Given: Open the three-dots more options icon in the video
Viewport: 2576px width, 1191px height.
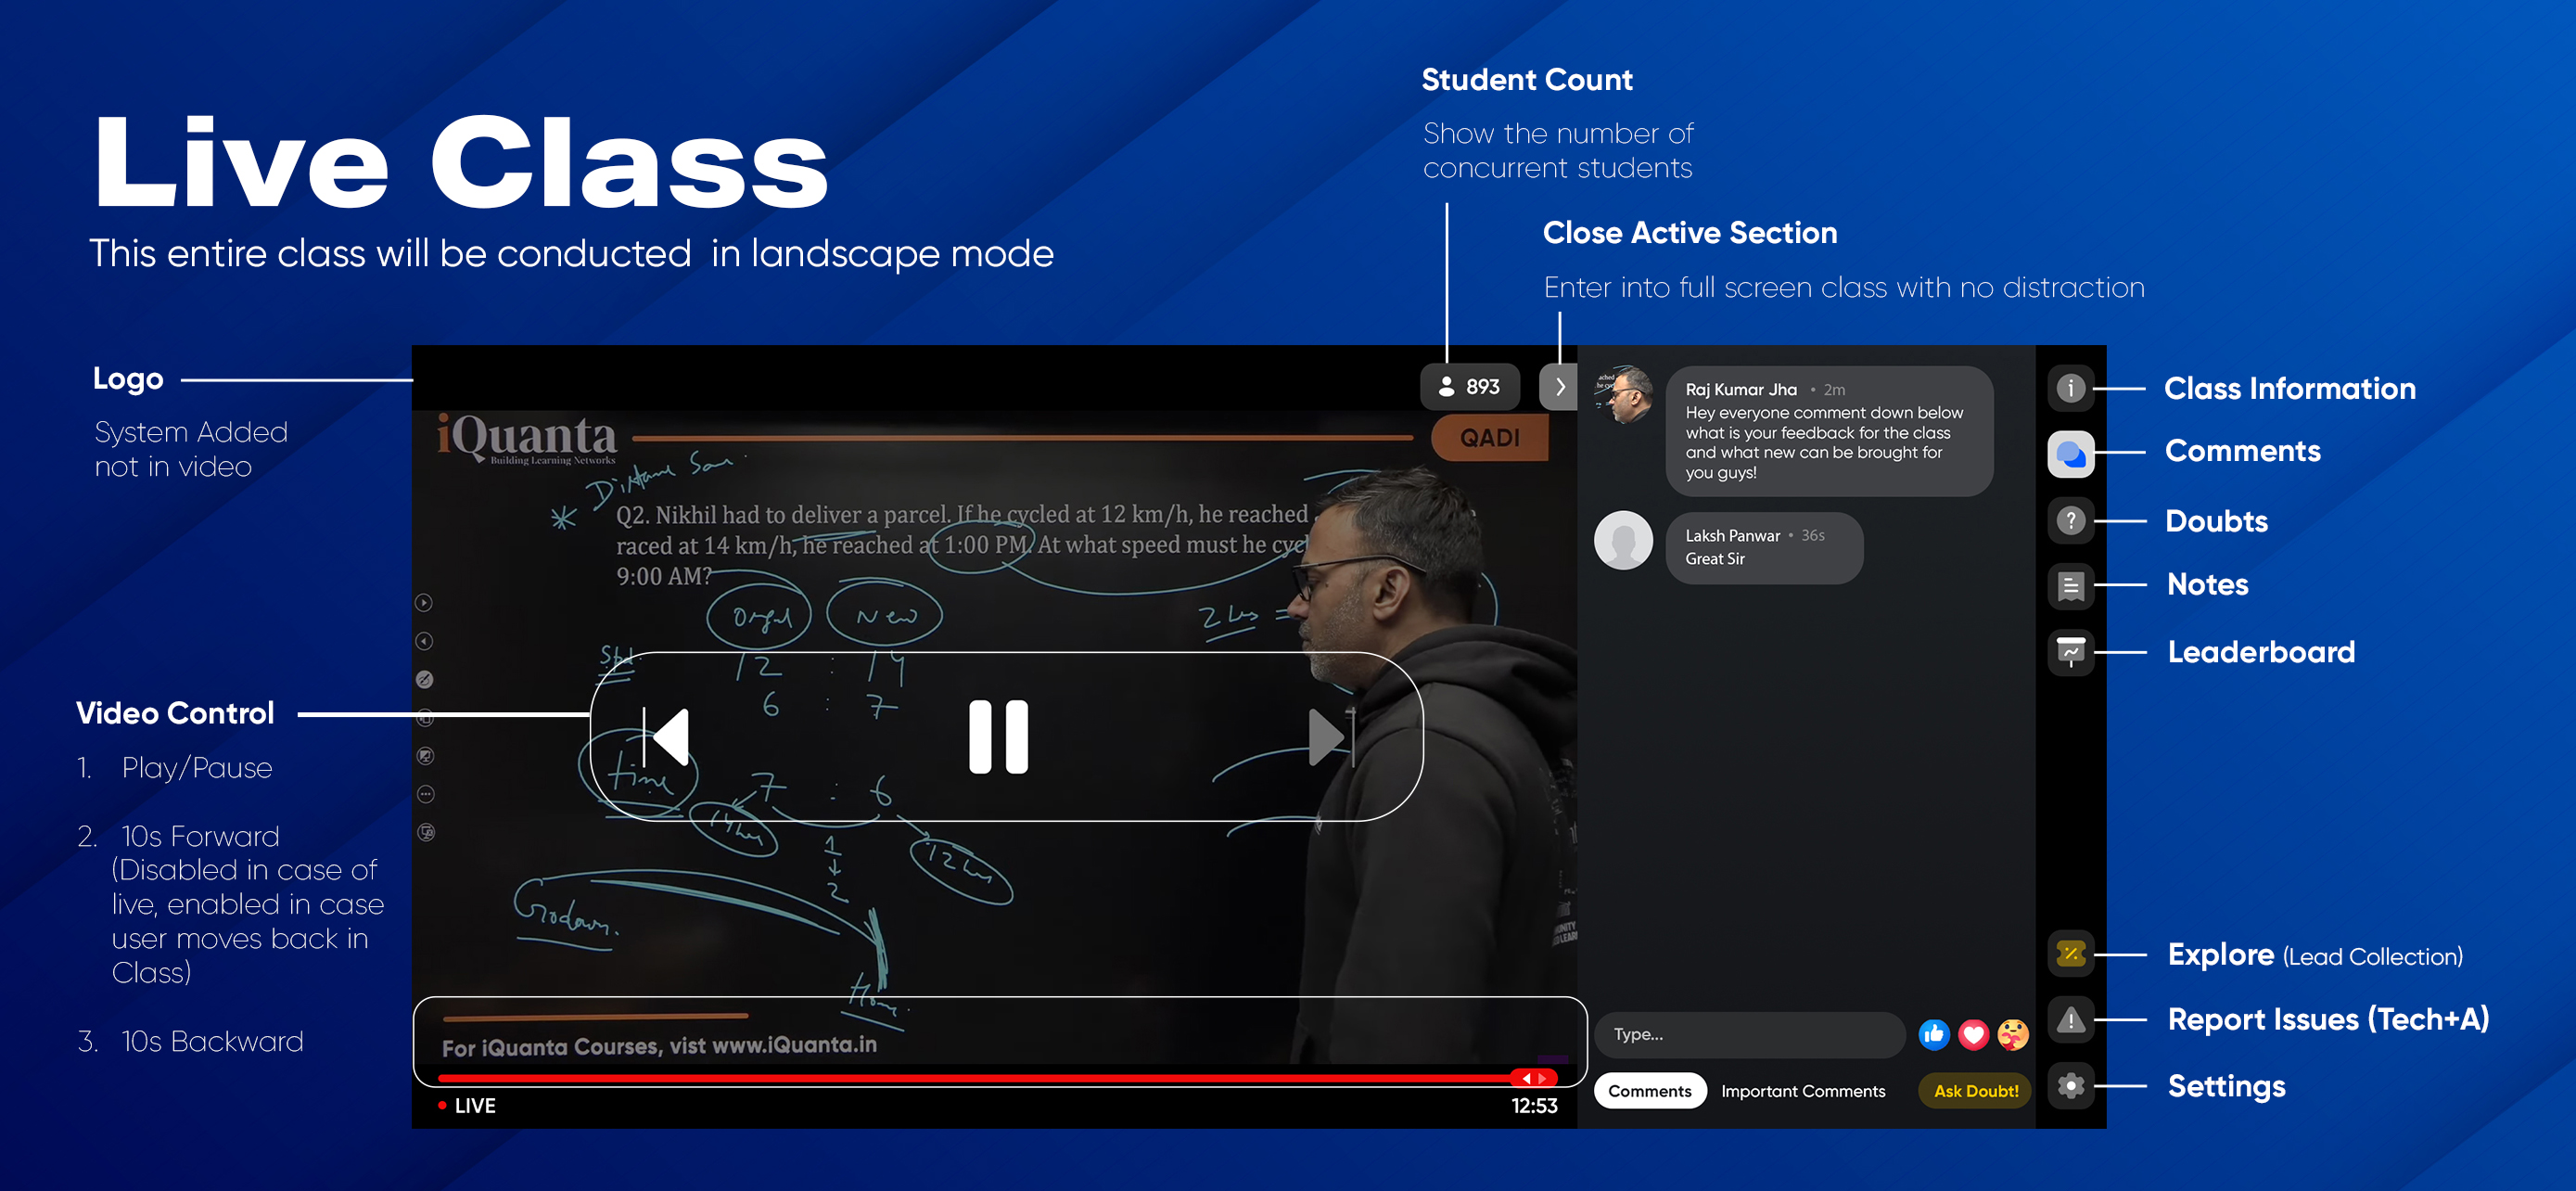Looking at the screenshot, I should pos(424,794).
